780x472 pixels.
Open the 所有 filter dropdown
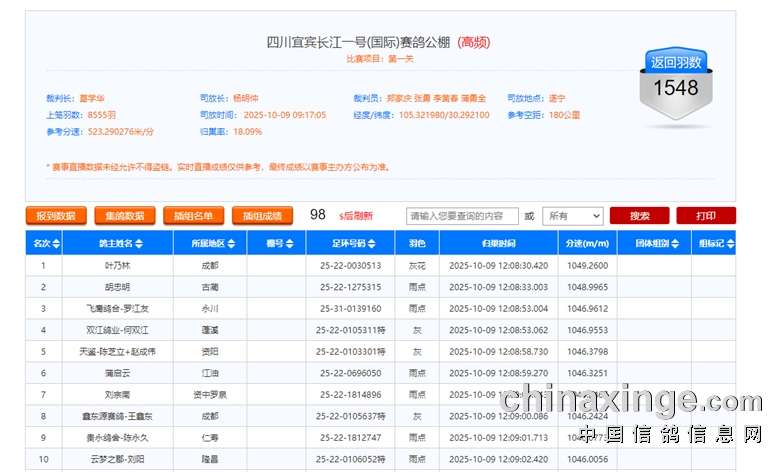(x=573, y=216)
